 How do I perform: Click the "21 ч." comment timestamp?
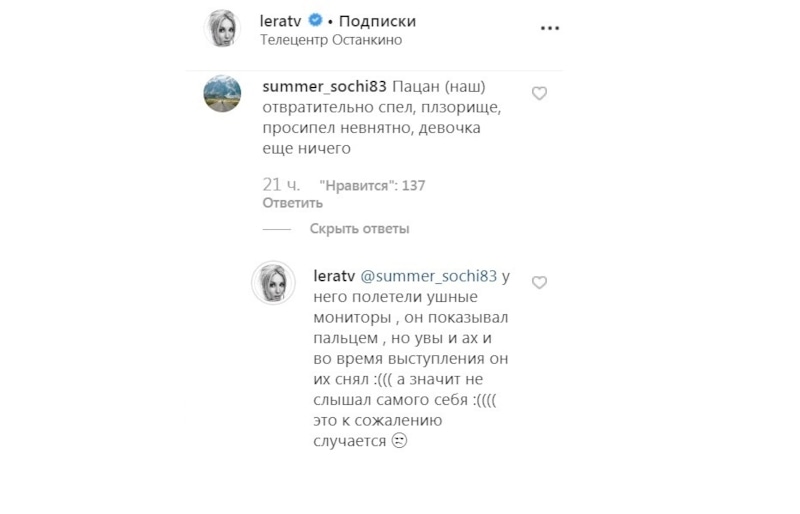pyautogui.click(x=281, y=185)
